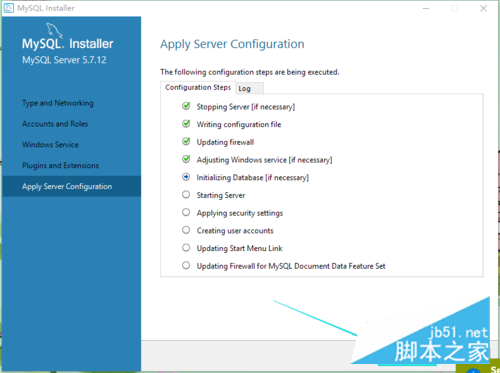Image resolution: width=500 pixels, height=373 pixels.
Task: Click the Applying security settings status circle
Action: [186, 212]
